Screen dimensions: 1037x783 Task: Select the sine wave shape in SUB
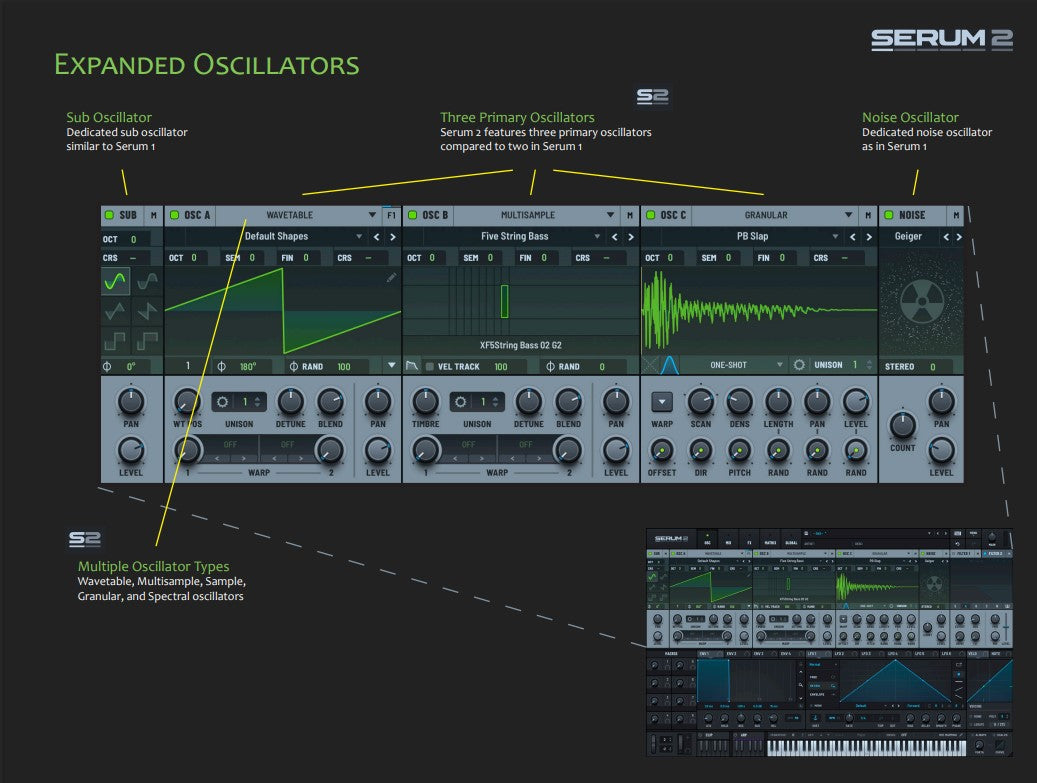pyautogui.click(x=116, y=281)
